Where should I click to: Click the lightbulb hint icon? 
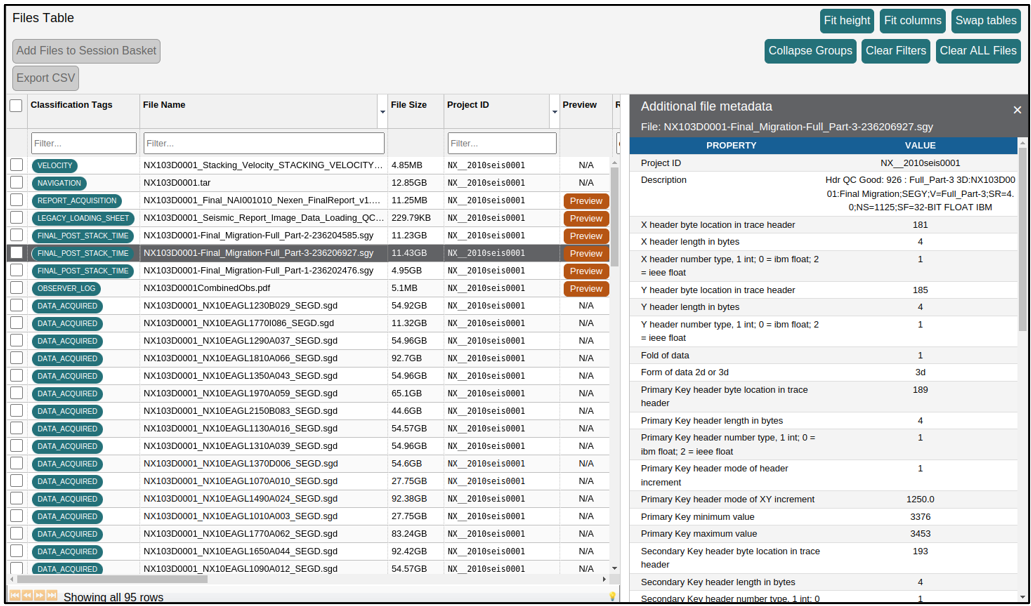tap(613, 596)
